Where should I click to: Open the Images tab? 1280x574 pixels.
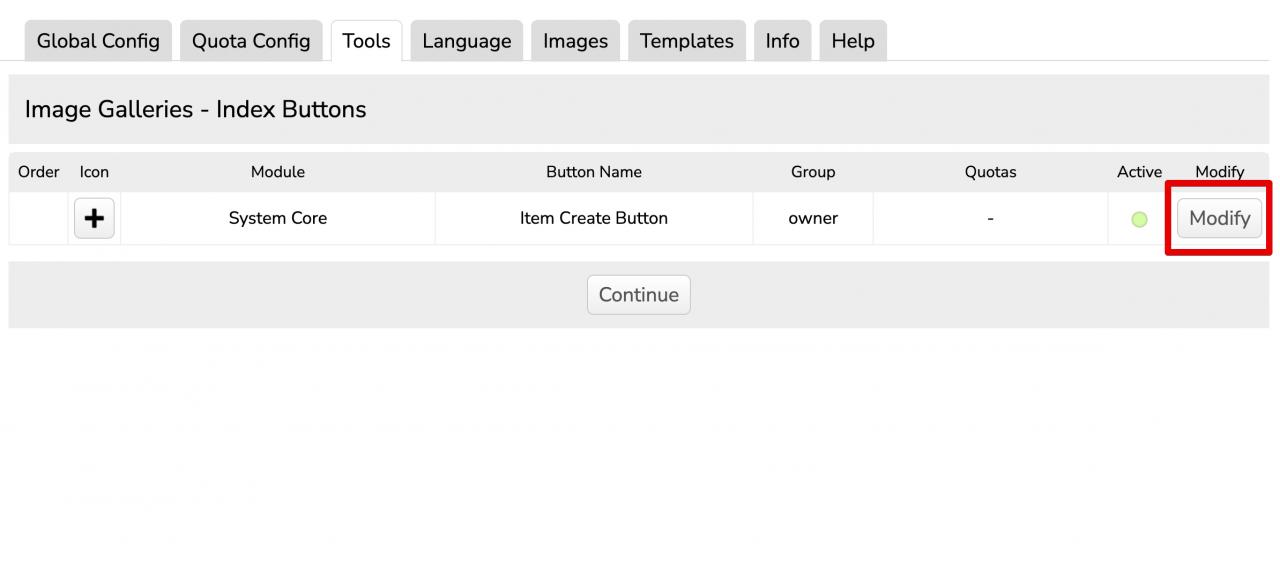[575, 41]
